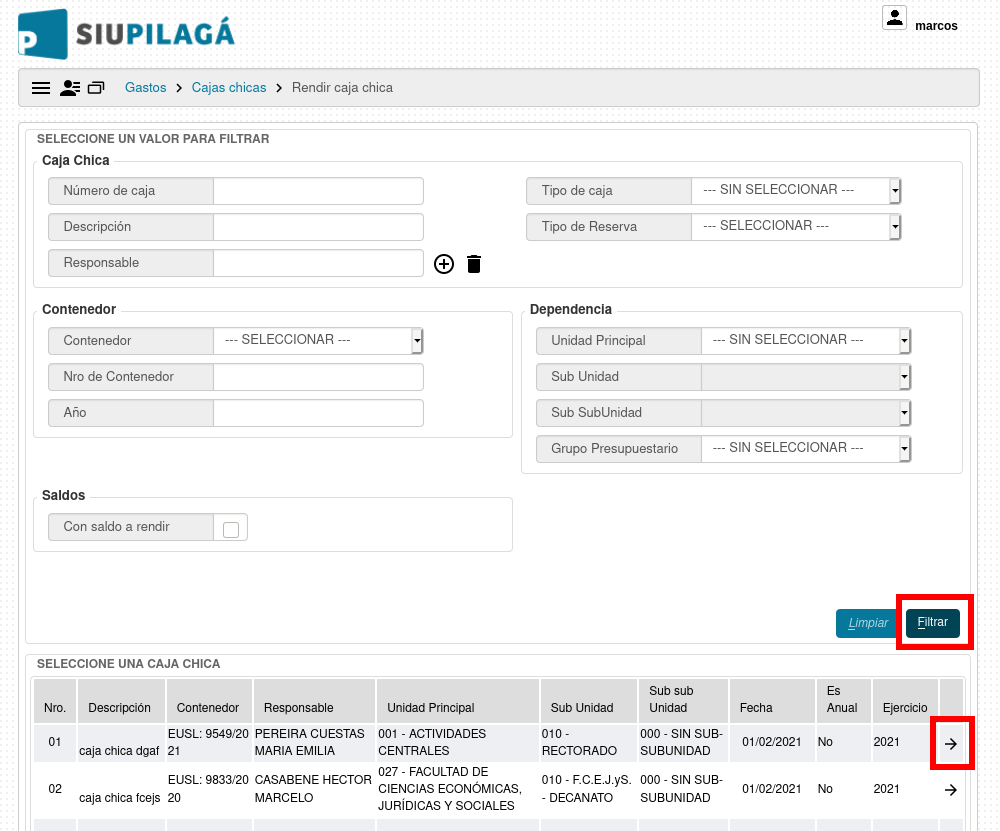This screenshot has height=831, width=1000.
Task: Focus the Responsable input field
Action: [318, 263]
